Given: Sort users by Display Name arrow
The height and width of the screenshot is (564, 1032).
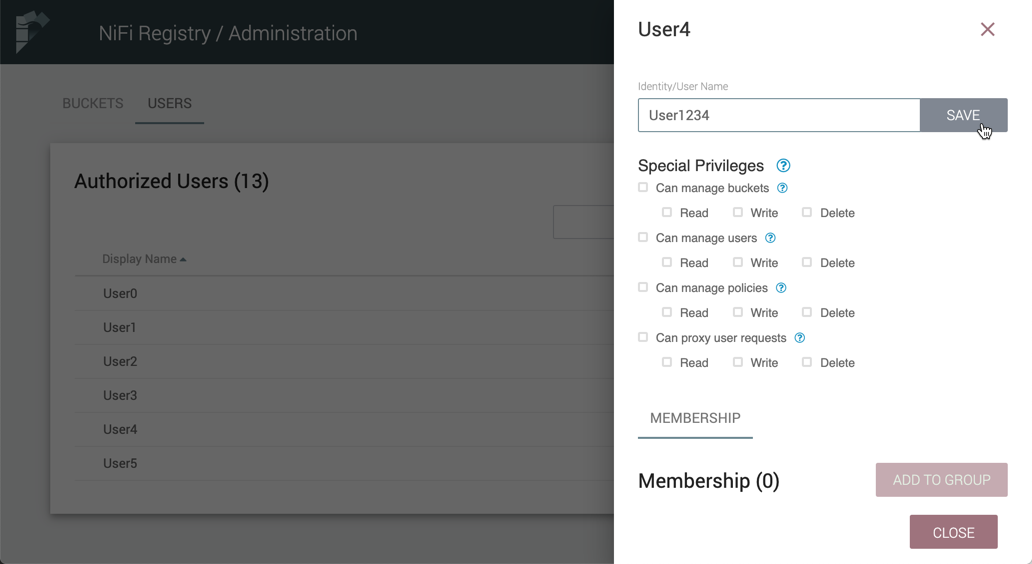Looking at the screenshot, I should 183,260.
